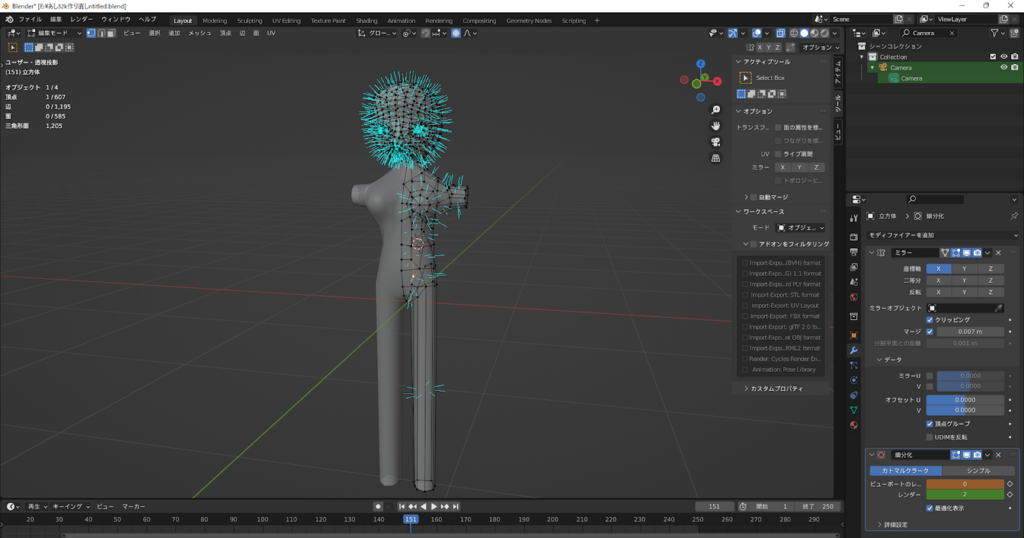Open the Modifier properties wrench tab
1024x538 pixels.
[853, 351]
